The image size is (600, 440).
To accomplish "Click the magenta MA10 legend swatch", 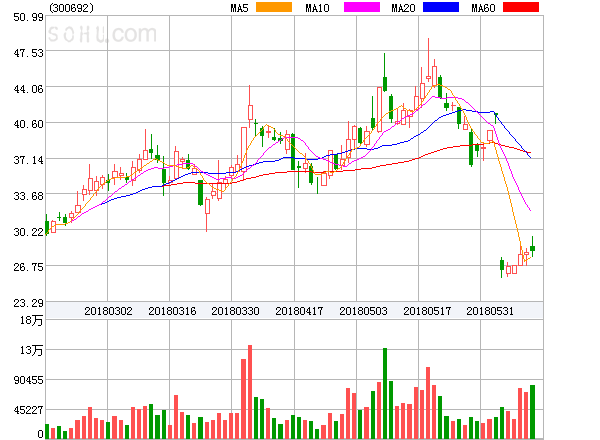I will [x=362, y=7].
